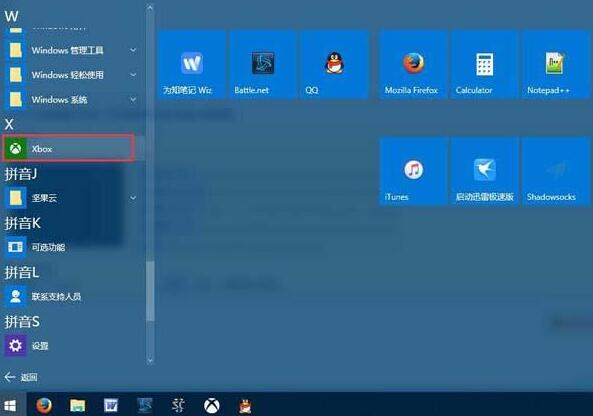Open the Mozilla Firefox tile
The width and height of the screenshot is (593, 416).
[x=413, y=65]
